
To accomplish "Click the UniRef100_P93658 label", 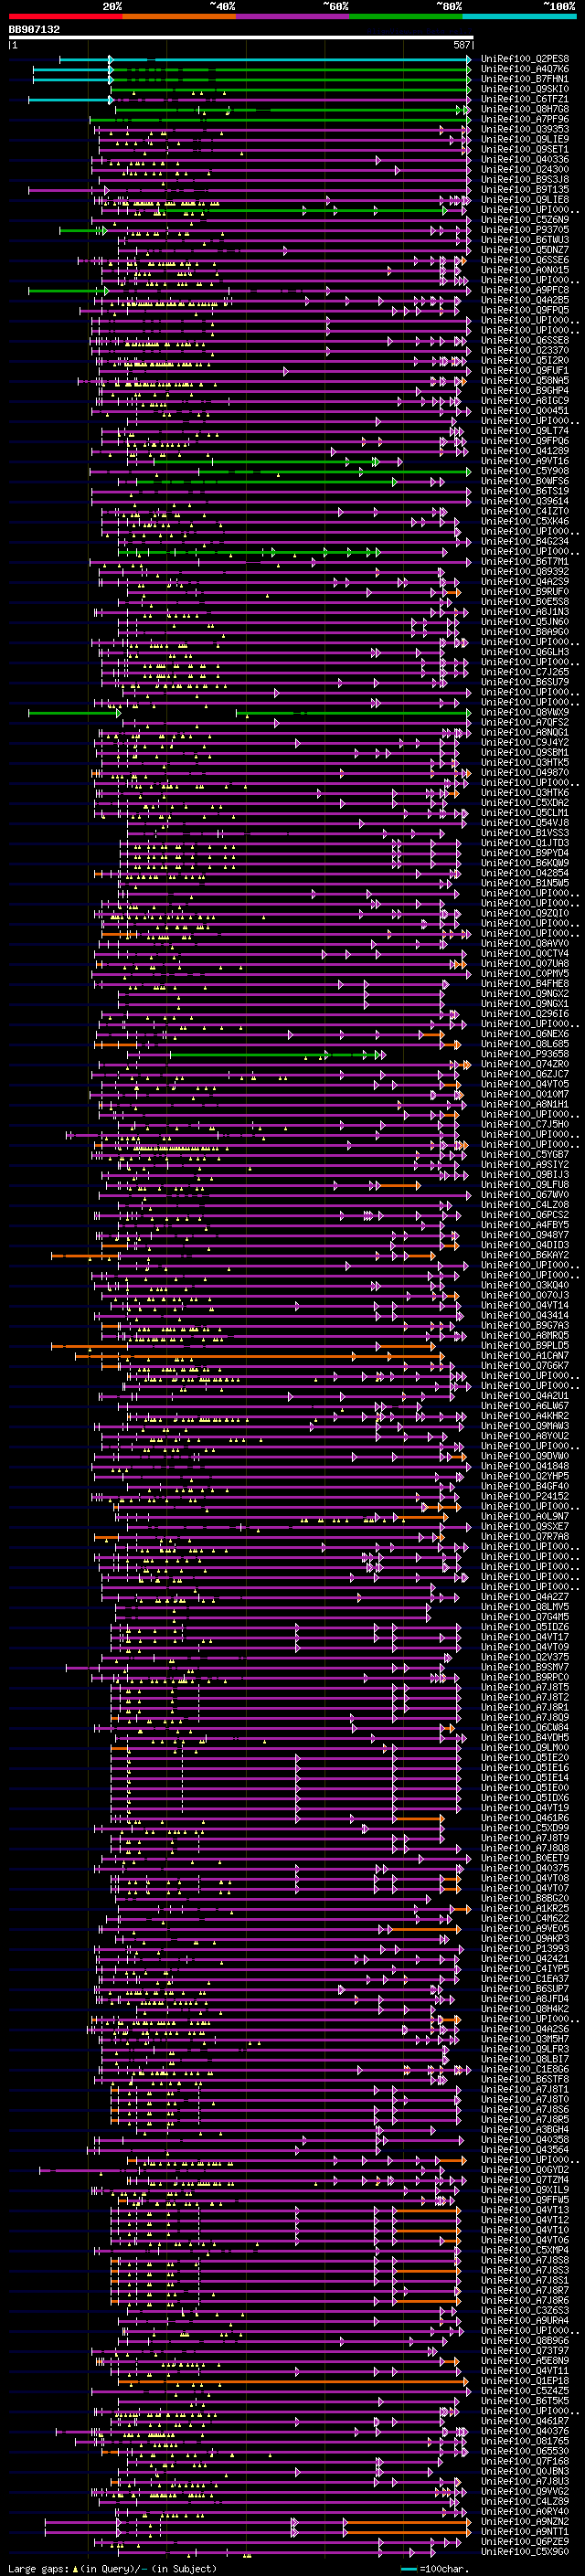I will pyautogui.click(x=524, y=1054).
